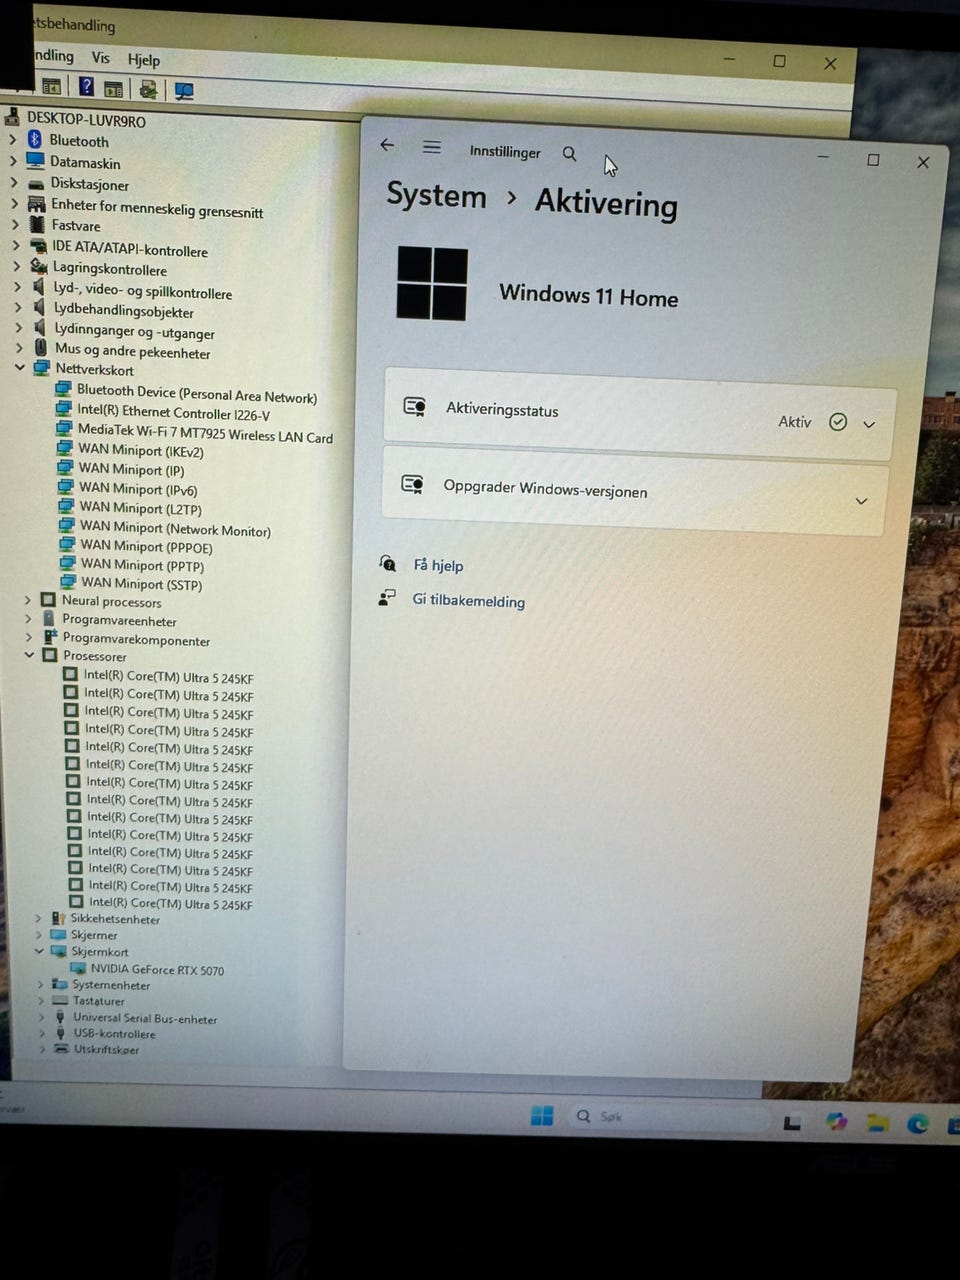The height and width of the screenshot is (1280, 960).
Task: Click the Aktiveringsstatus certificate icon
Action: 415,406
